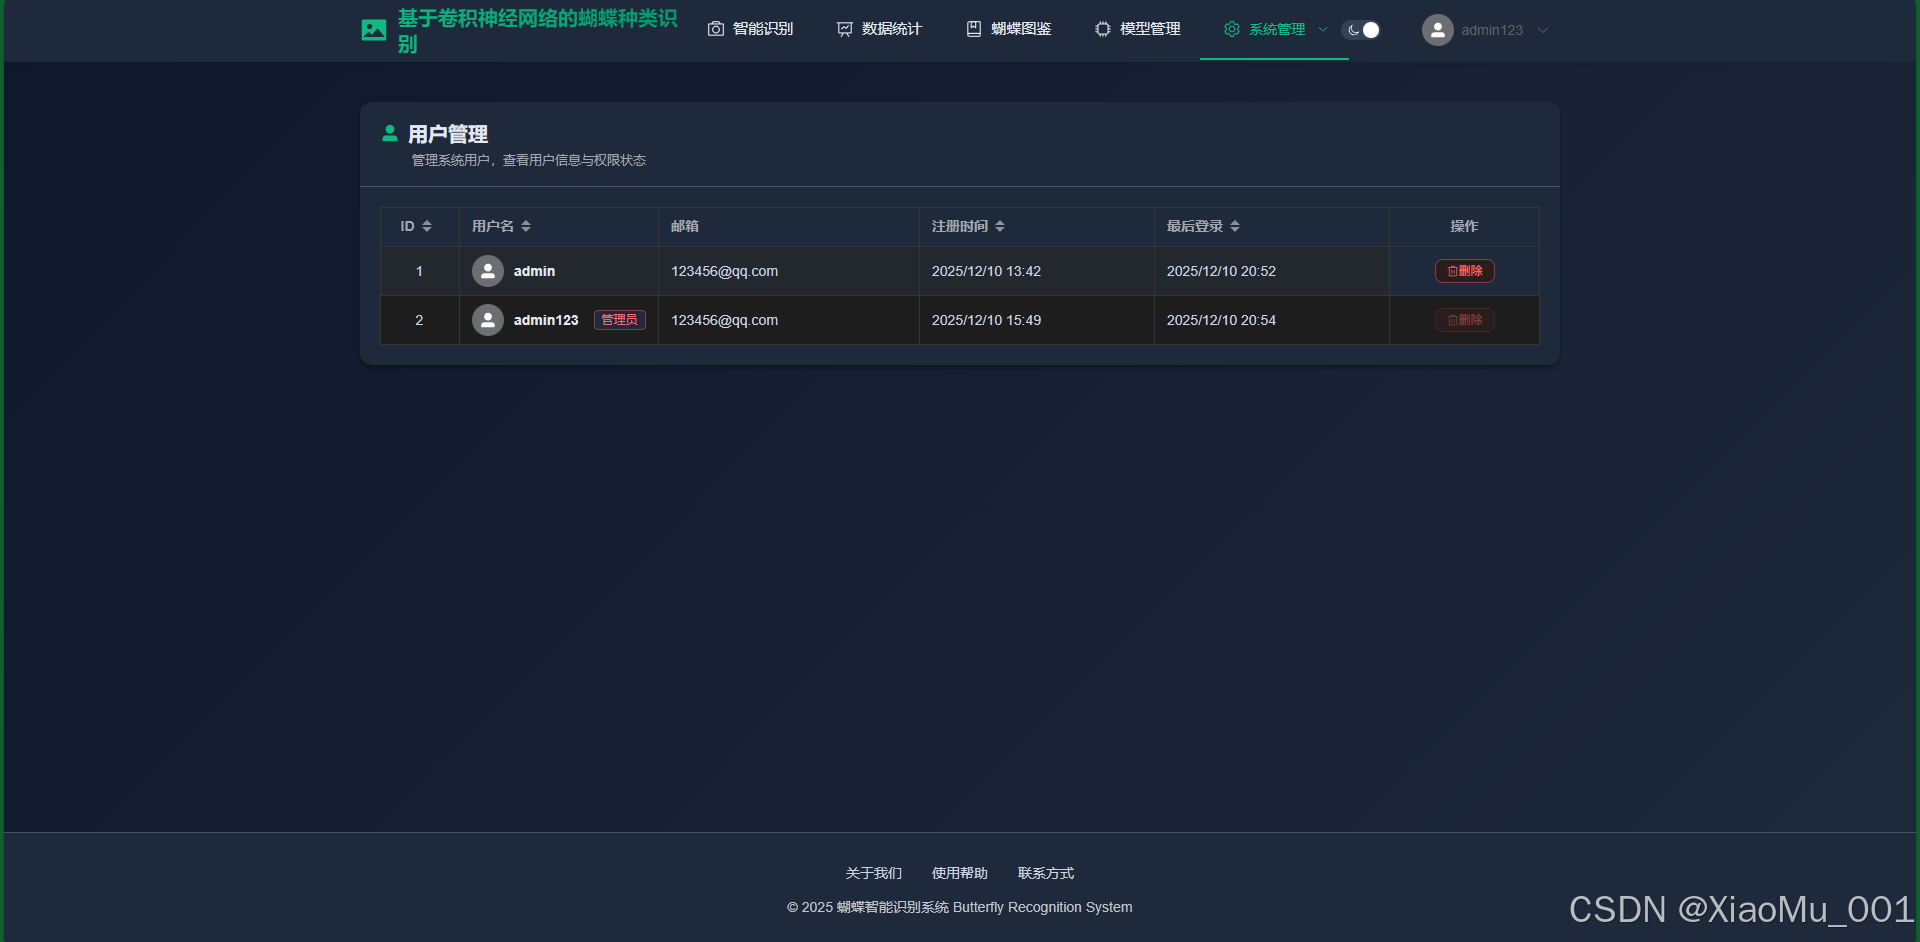The height and width of the screenshot is (942, 1920).
Task: Click the admin123 name in header
Action: (1492, 30)
